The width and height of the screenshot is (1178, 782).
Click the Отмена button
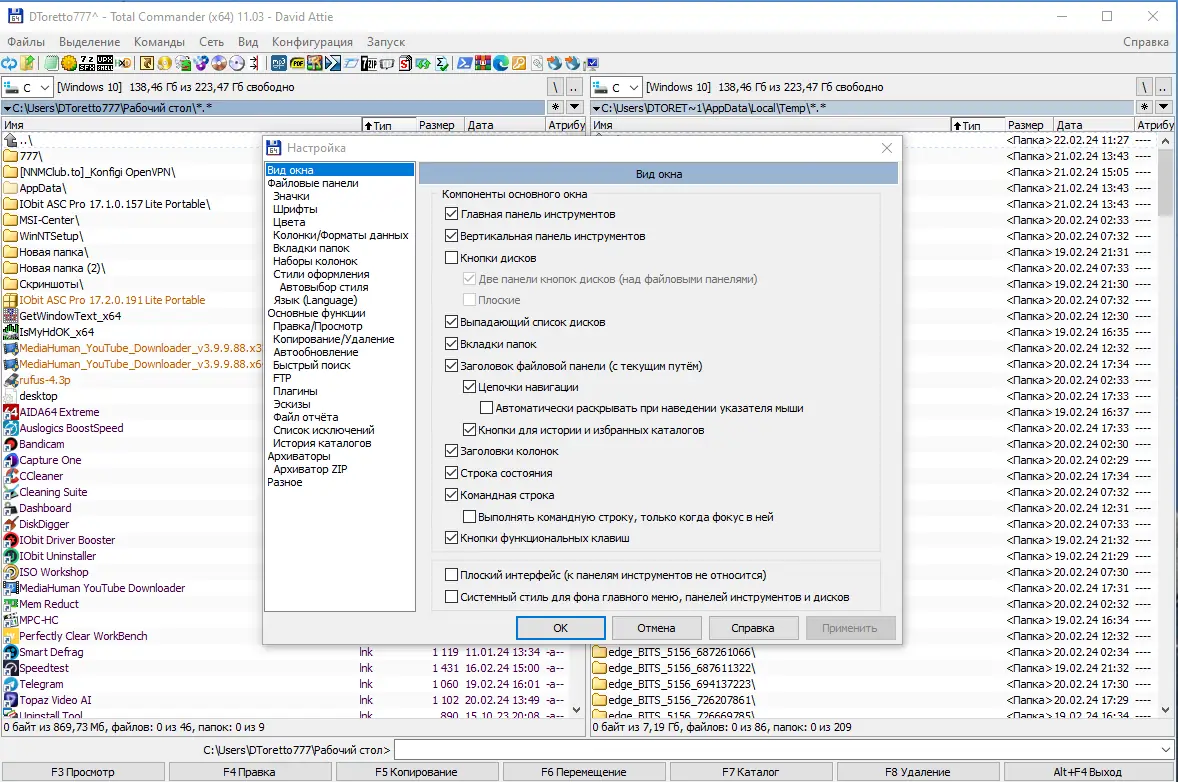[x=657, y=628]
